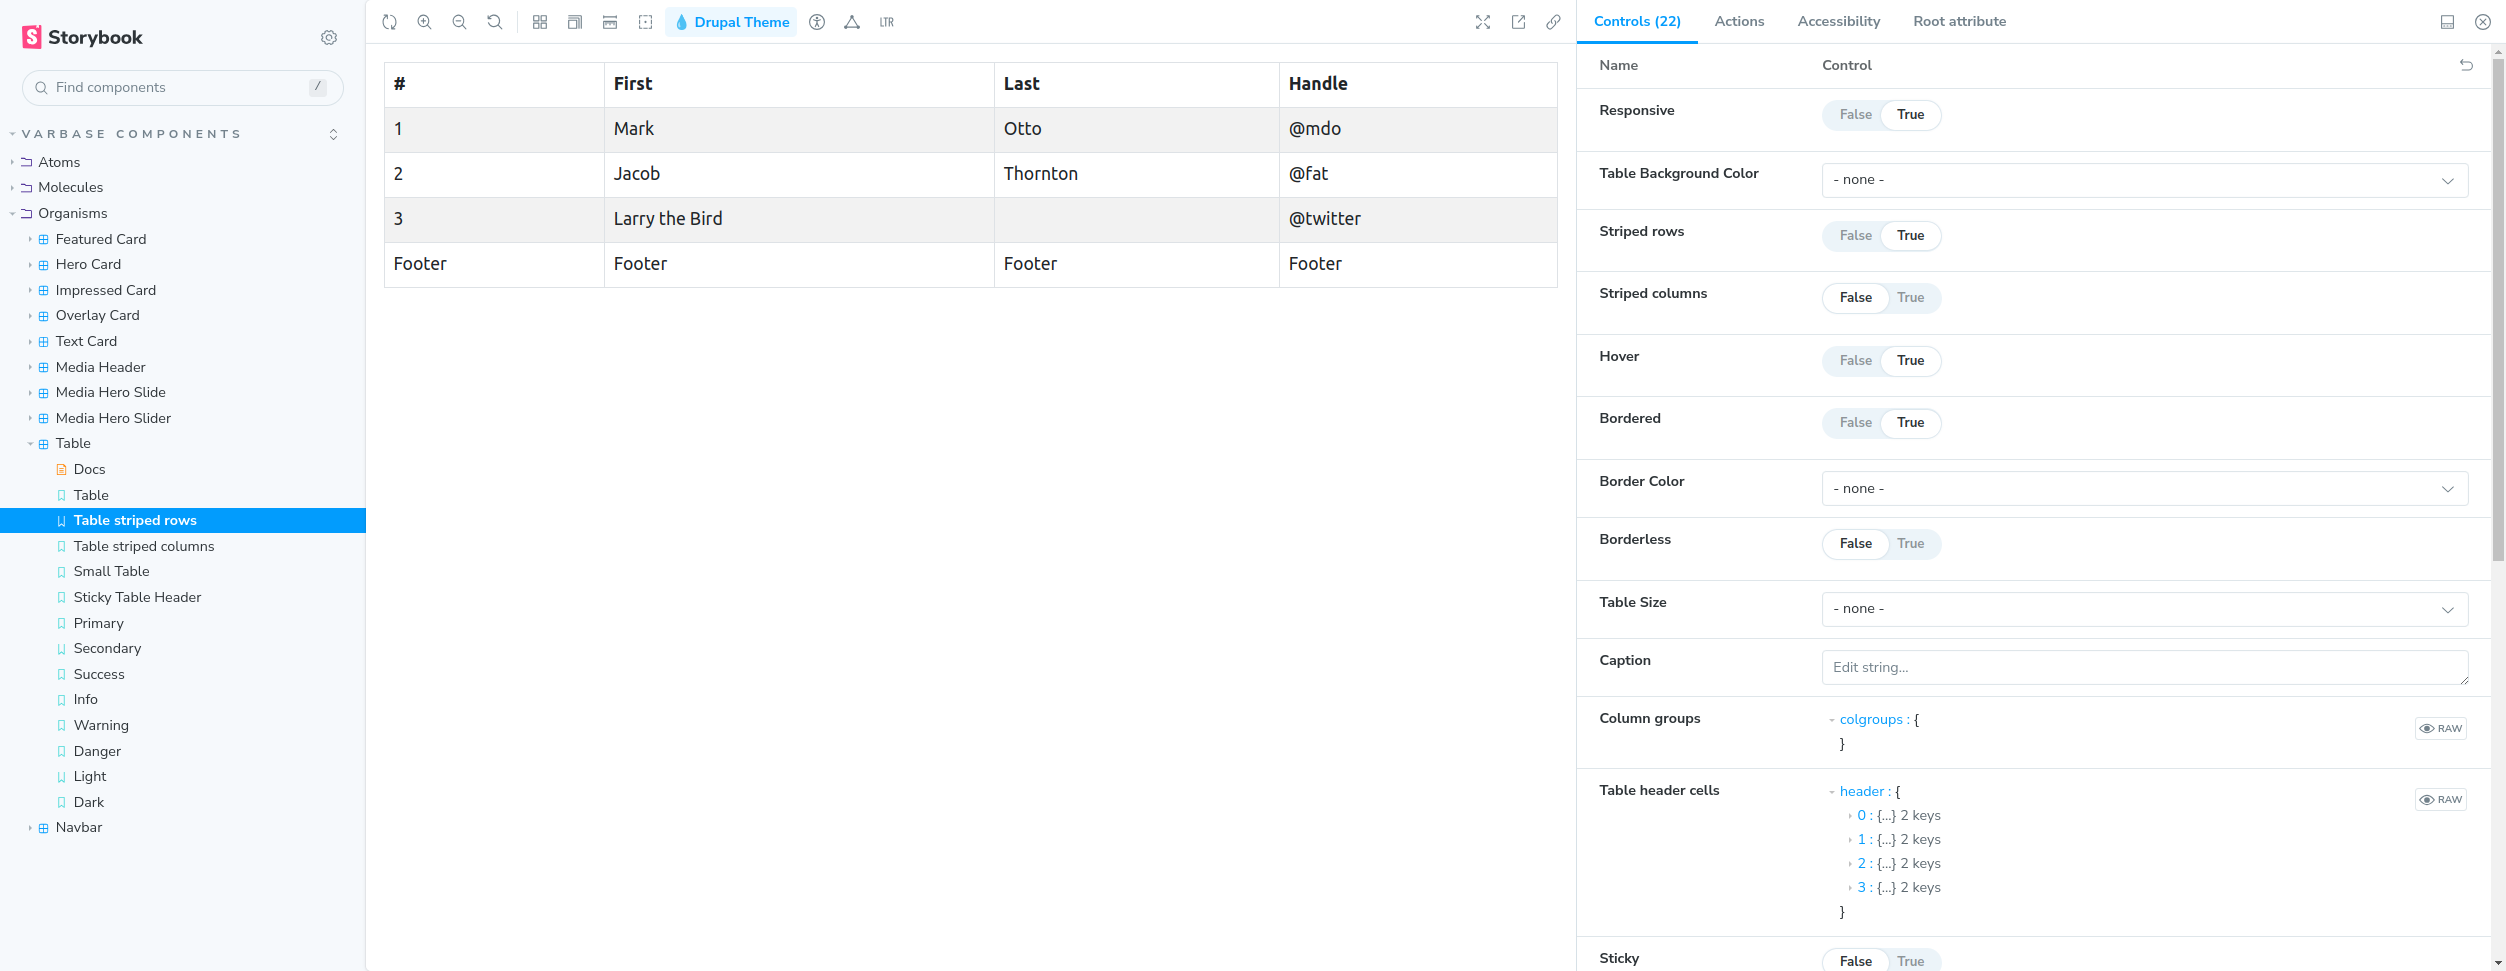Set Responsive to False
This screenshot has height=971, width=2506.
coord(1855,115)
